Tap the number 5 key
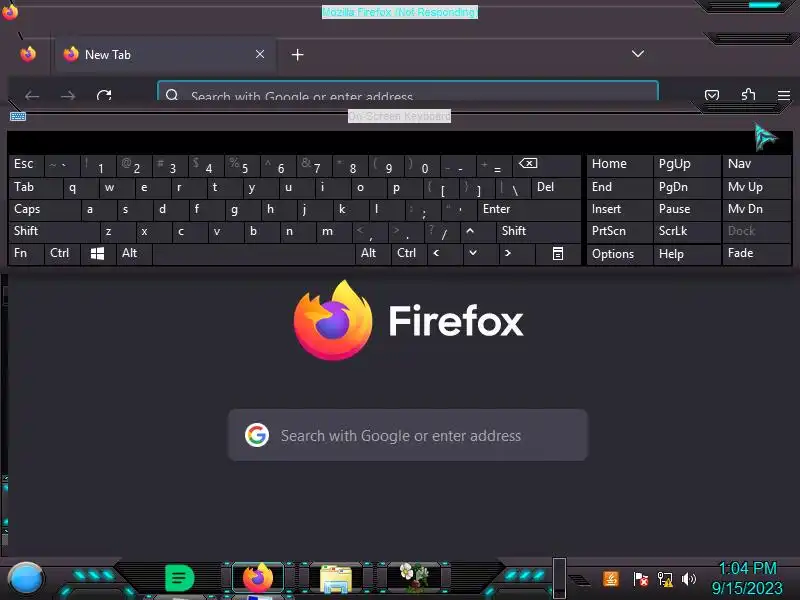This screenshot has width=800, height=600. 242,164
